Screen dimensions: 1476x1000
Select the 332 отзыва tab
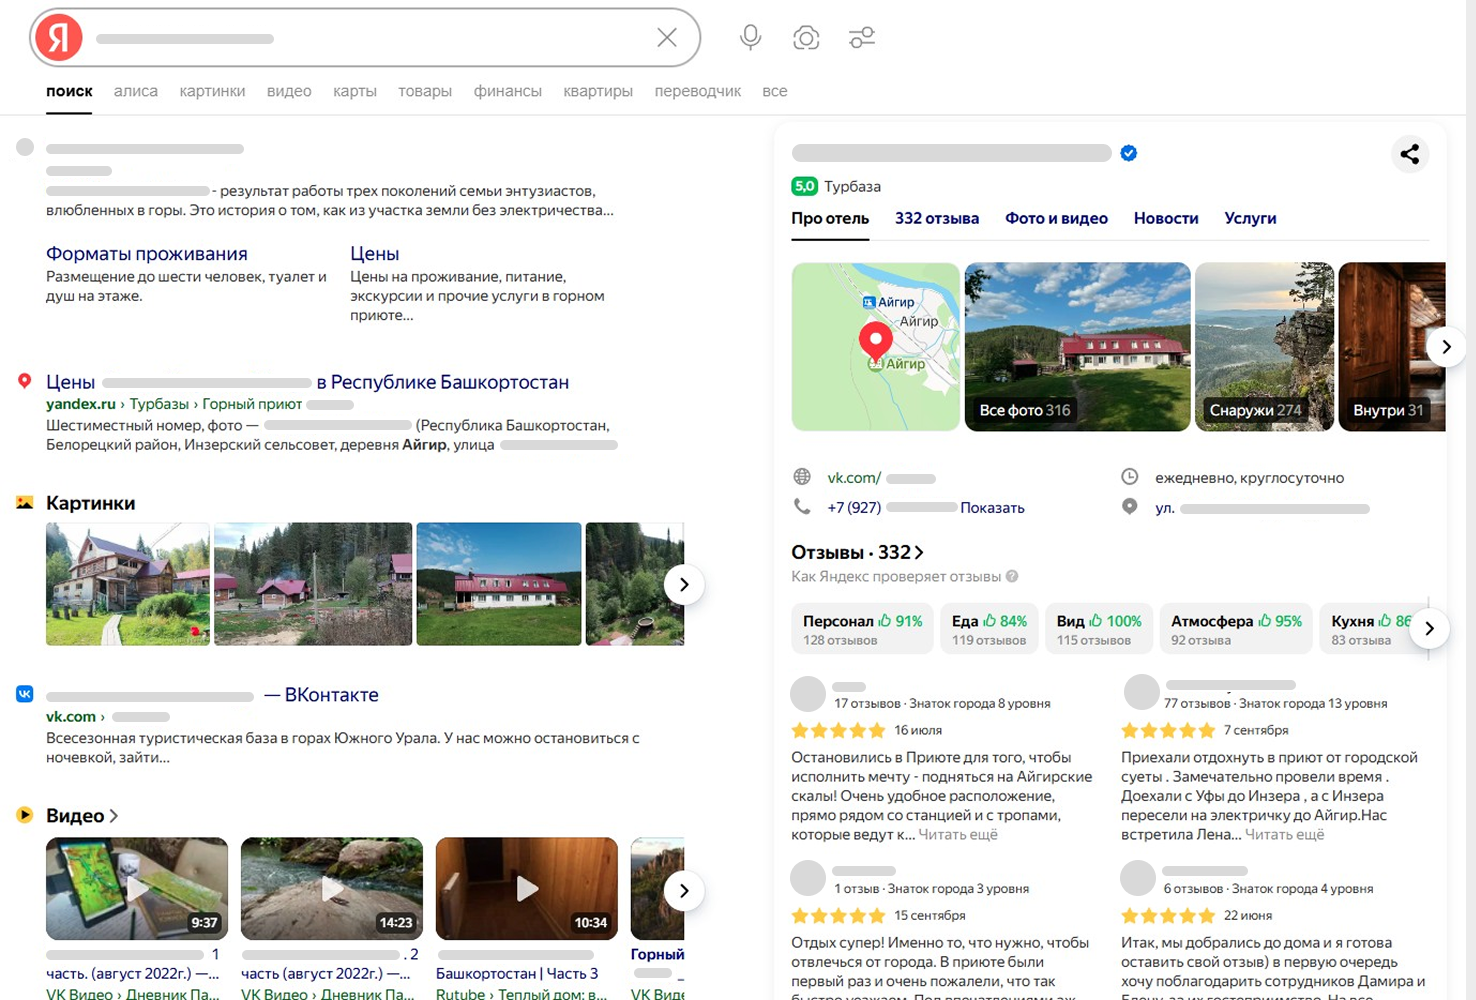tap(937, 218)
